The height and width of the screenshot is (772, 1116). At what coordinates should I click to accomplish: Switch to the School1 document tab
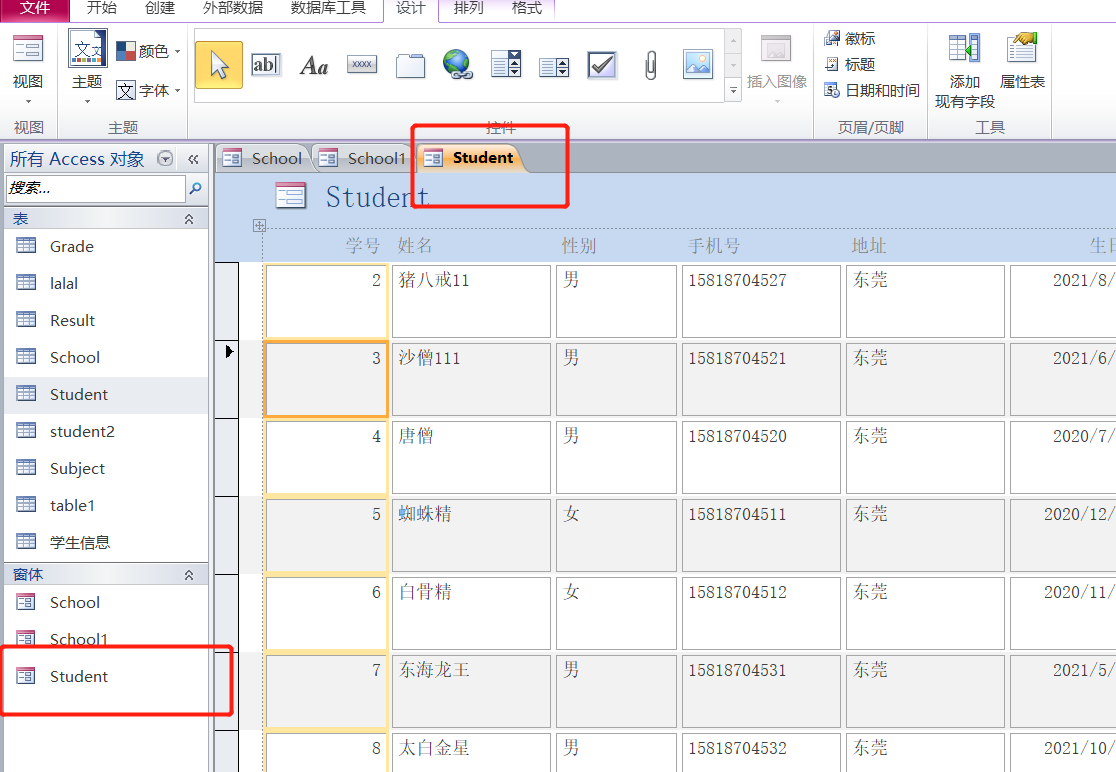(366, 158)
